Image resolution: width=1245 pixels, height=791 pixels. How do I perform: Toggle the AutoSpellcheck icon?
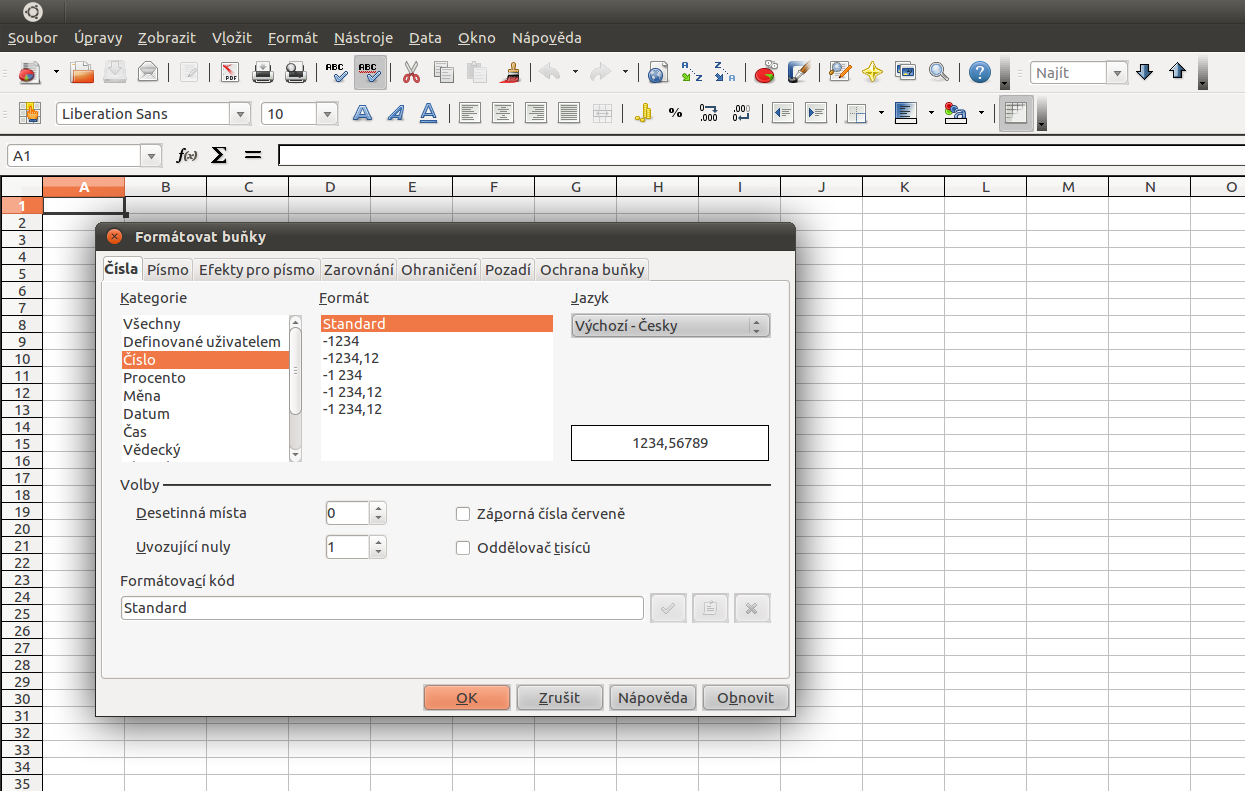click(369, 72)
